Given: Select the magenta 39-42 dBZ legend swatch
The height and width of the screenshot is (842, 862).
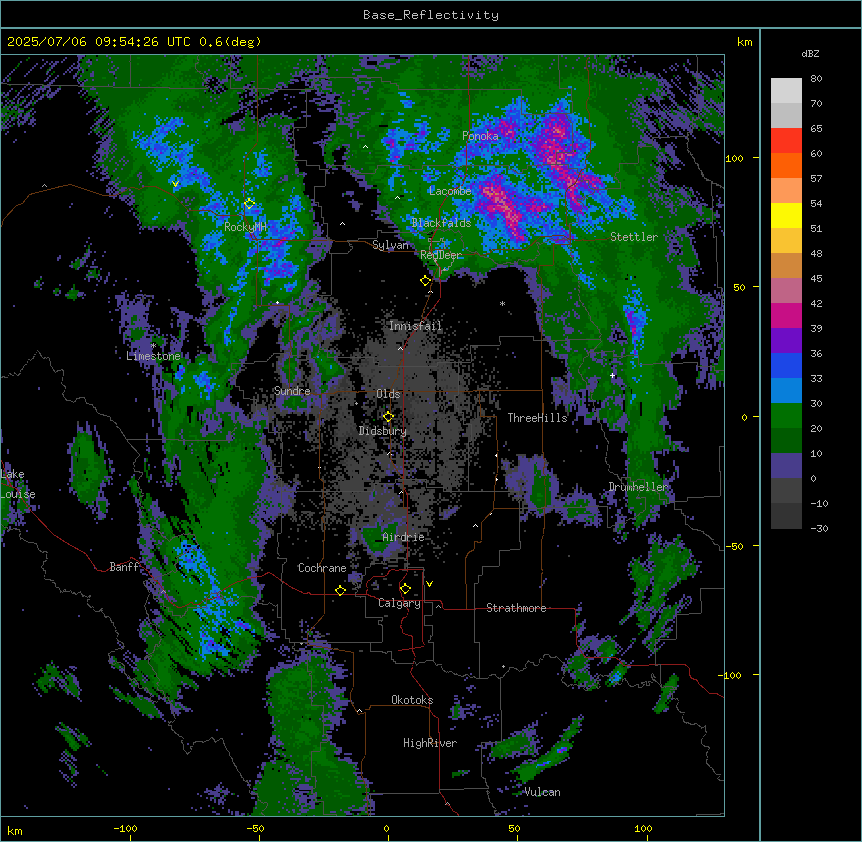Looking at the screenshot, I should [786, 315].
